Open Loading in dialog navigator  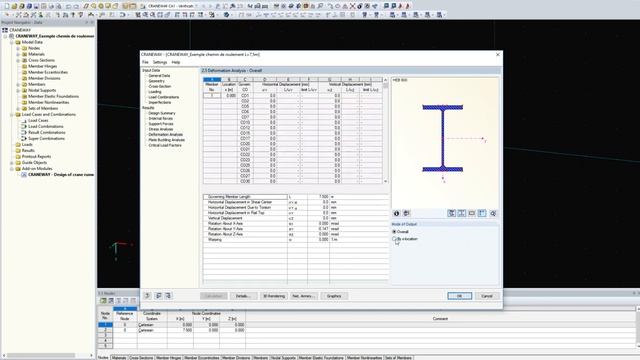155,91
